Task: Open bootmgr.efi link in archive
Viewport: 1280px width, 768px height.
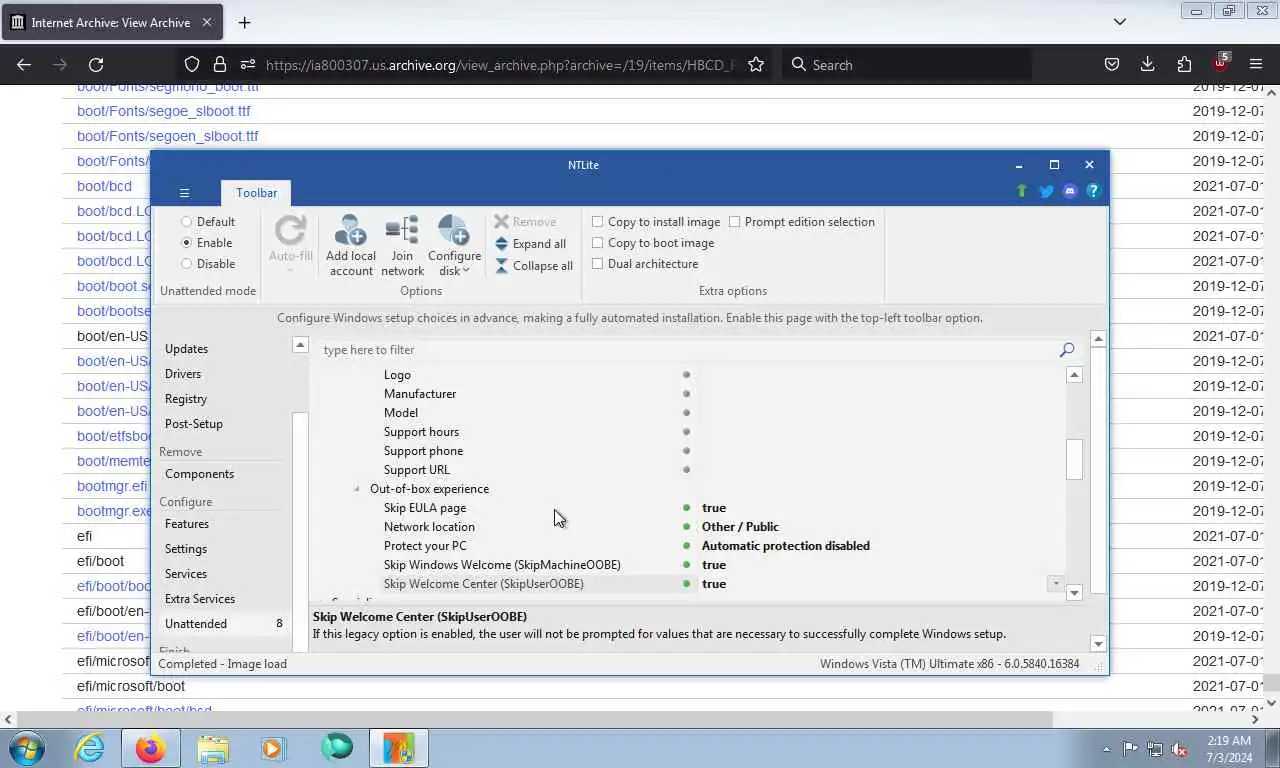Action: [112, 486]
